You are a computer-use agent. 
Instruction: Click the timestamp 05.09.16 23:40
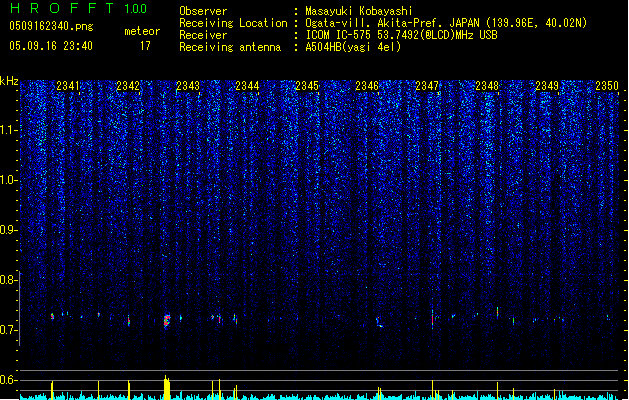51,46
